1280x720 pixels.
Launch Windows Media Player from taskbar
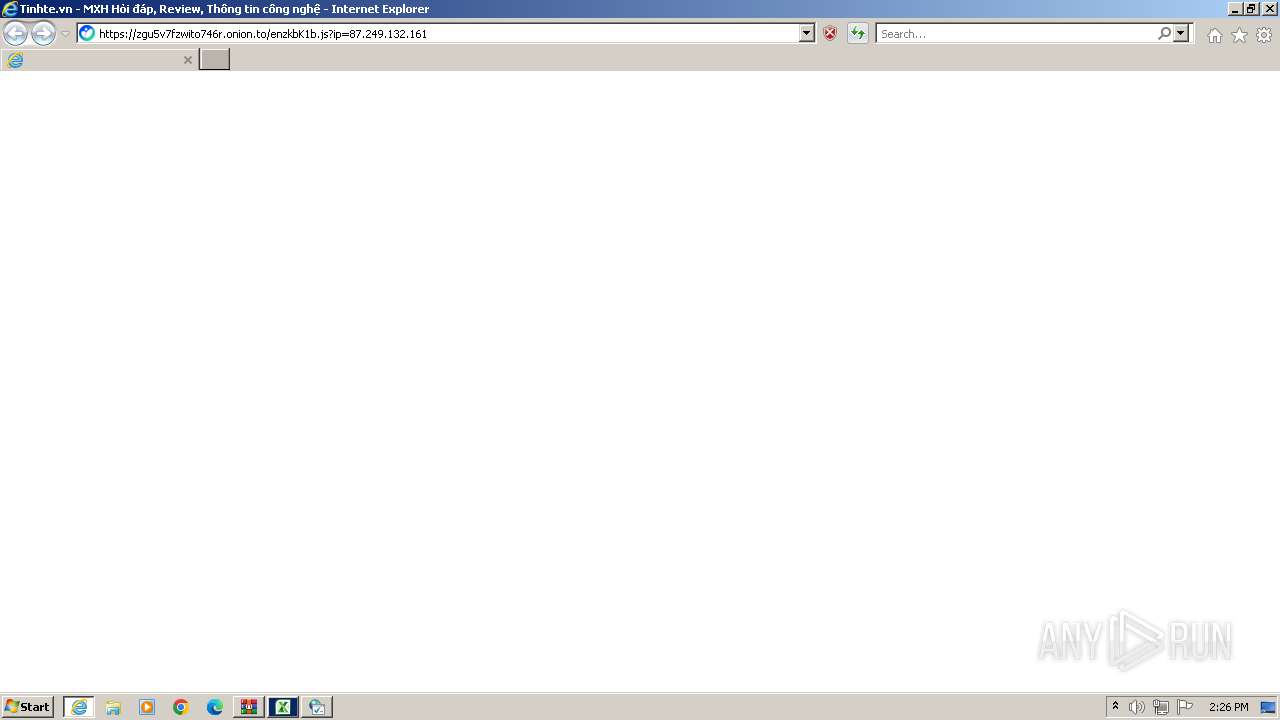(x=147, y=707)
